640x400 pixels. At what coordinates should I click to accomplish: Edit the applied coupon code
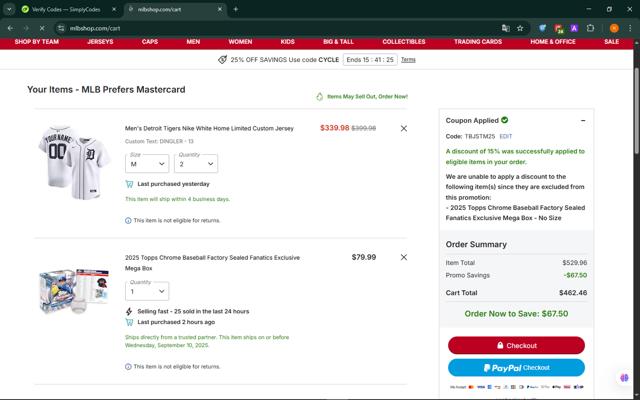(505, 136)
